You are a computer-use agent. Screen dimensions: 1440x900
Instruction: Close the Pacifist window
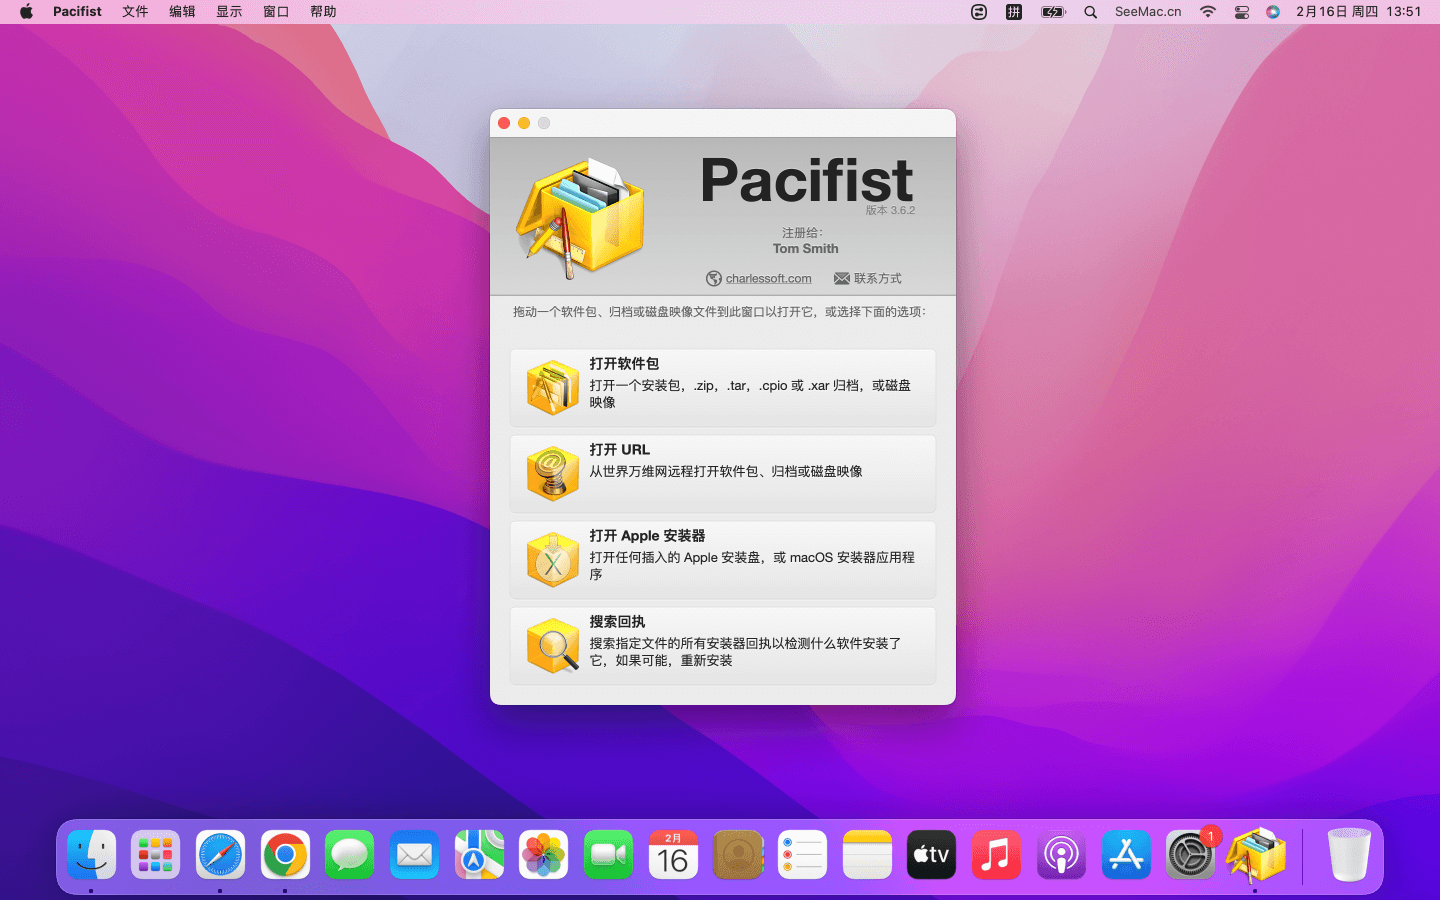coord(504,123)
